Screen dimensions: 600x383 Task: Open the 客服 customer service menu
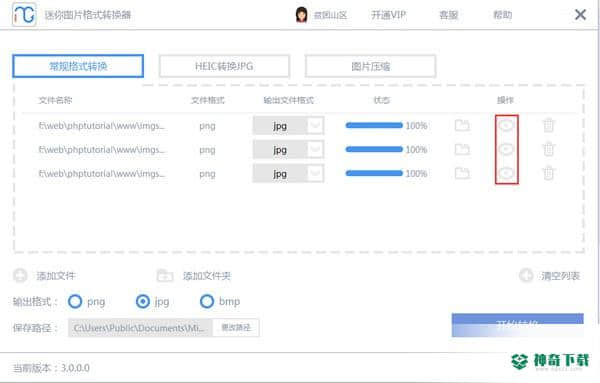[x=448, y=15]
